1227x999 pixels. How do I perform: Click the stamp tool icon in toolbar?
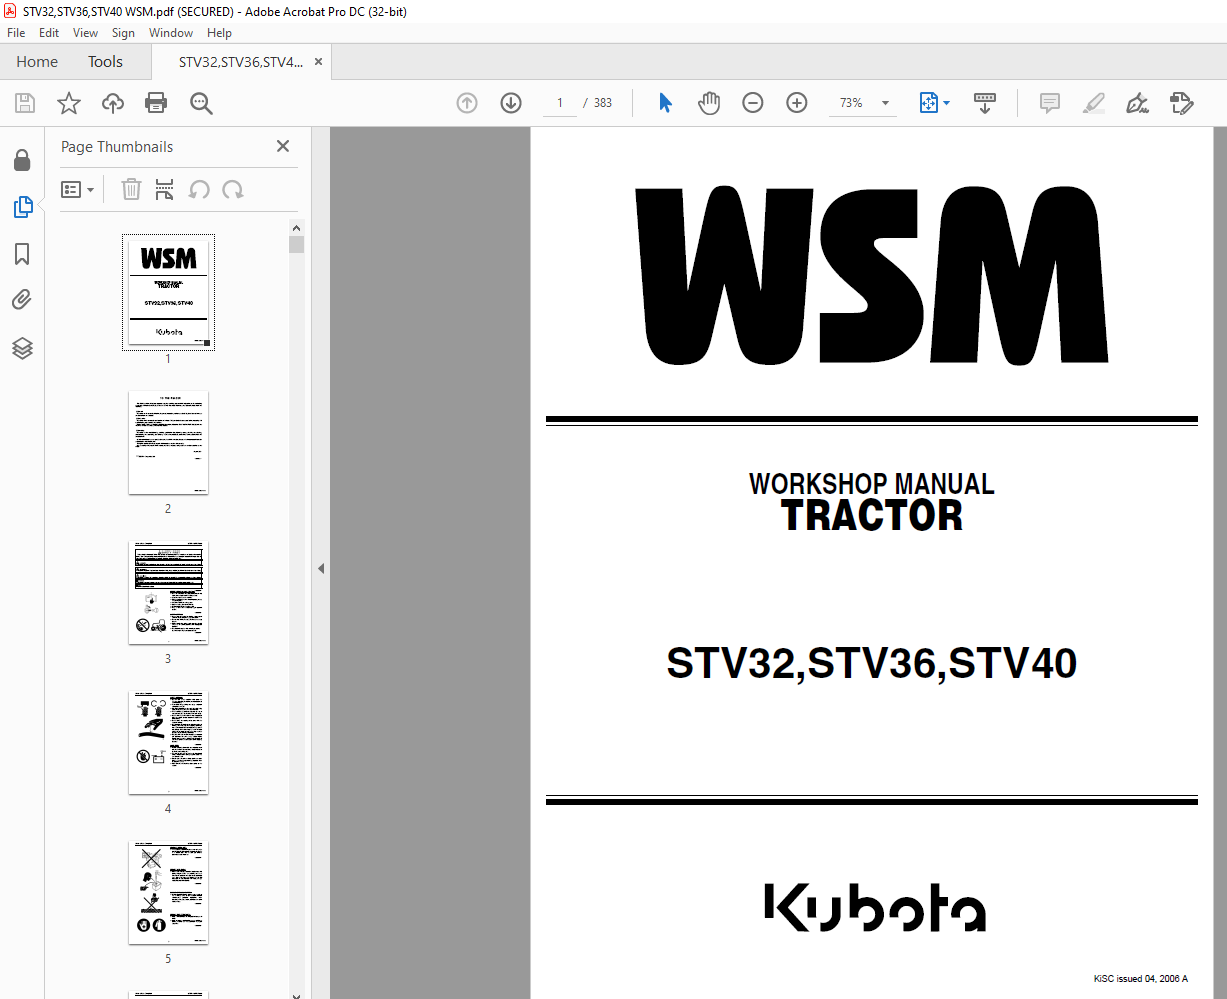coord(1182,103)
